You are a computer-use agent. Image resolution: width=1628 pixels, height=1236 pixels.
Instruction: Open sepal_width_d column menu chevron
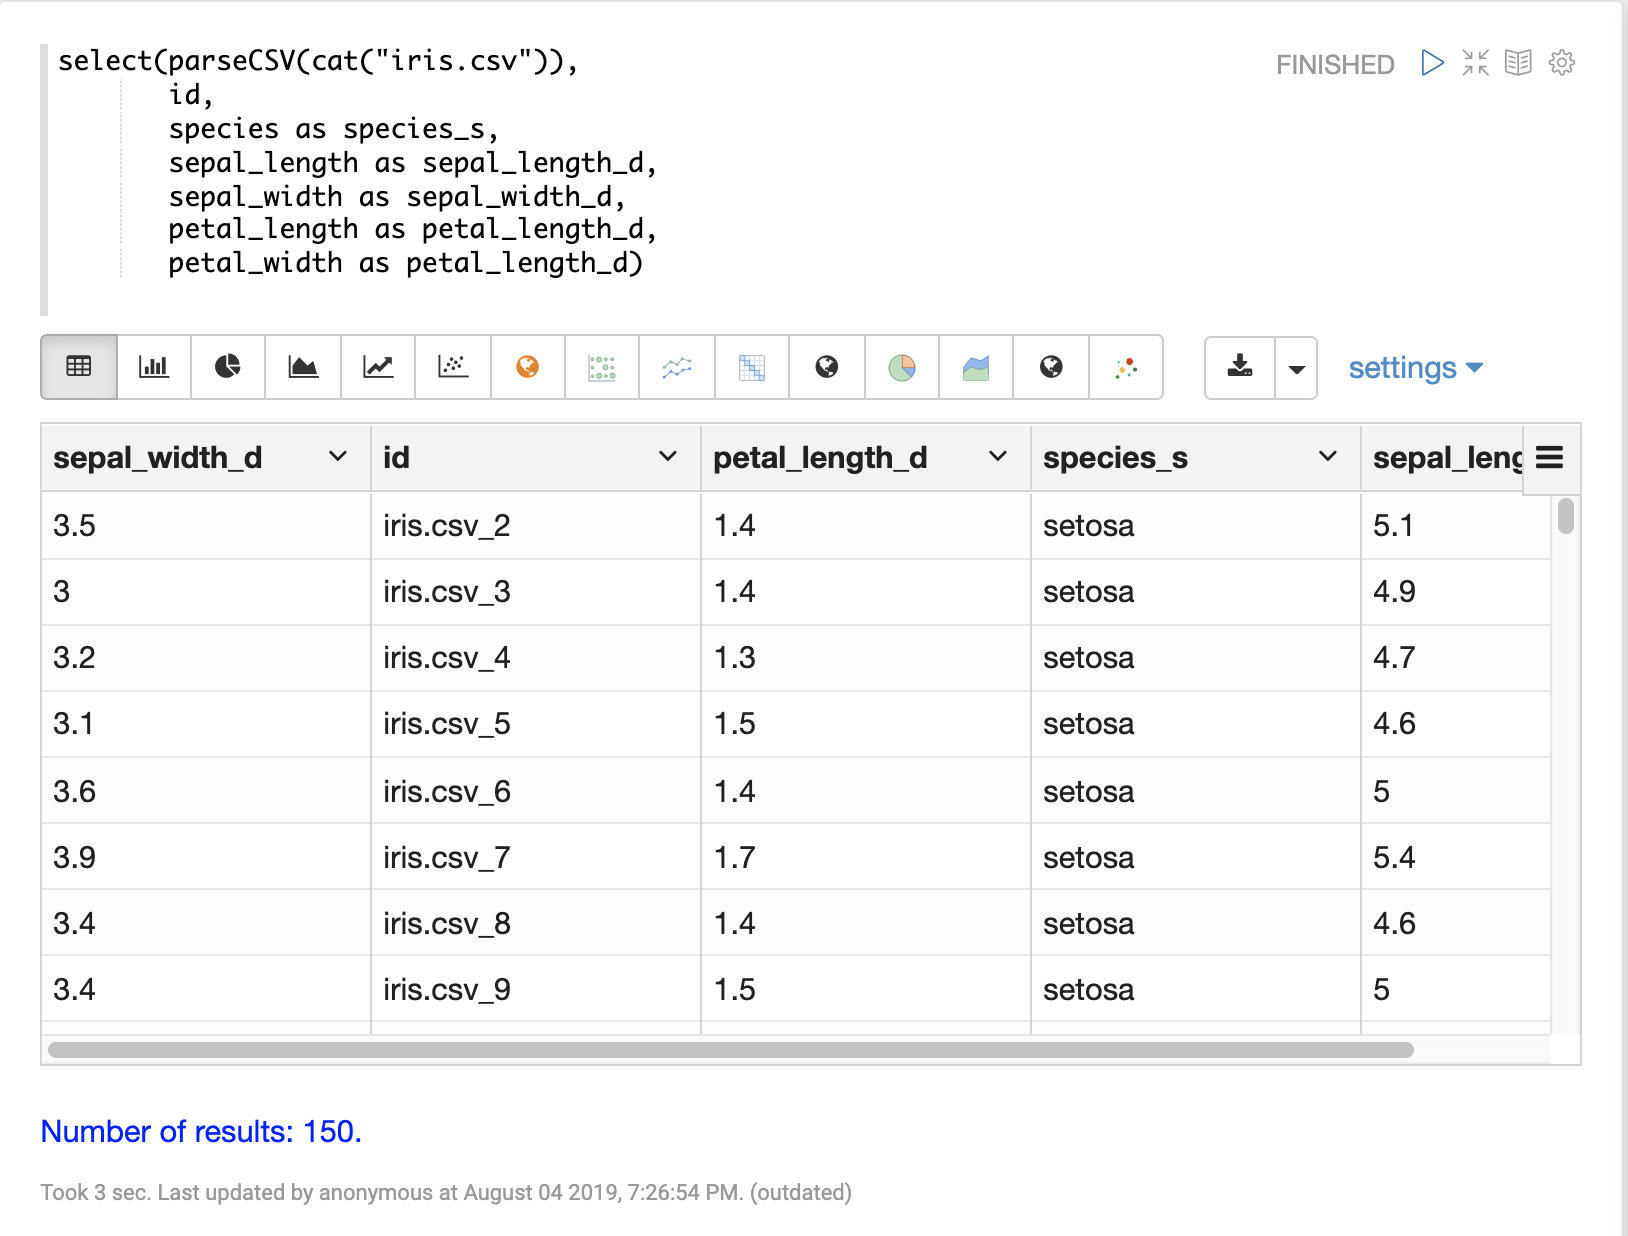[338, 457]
